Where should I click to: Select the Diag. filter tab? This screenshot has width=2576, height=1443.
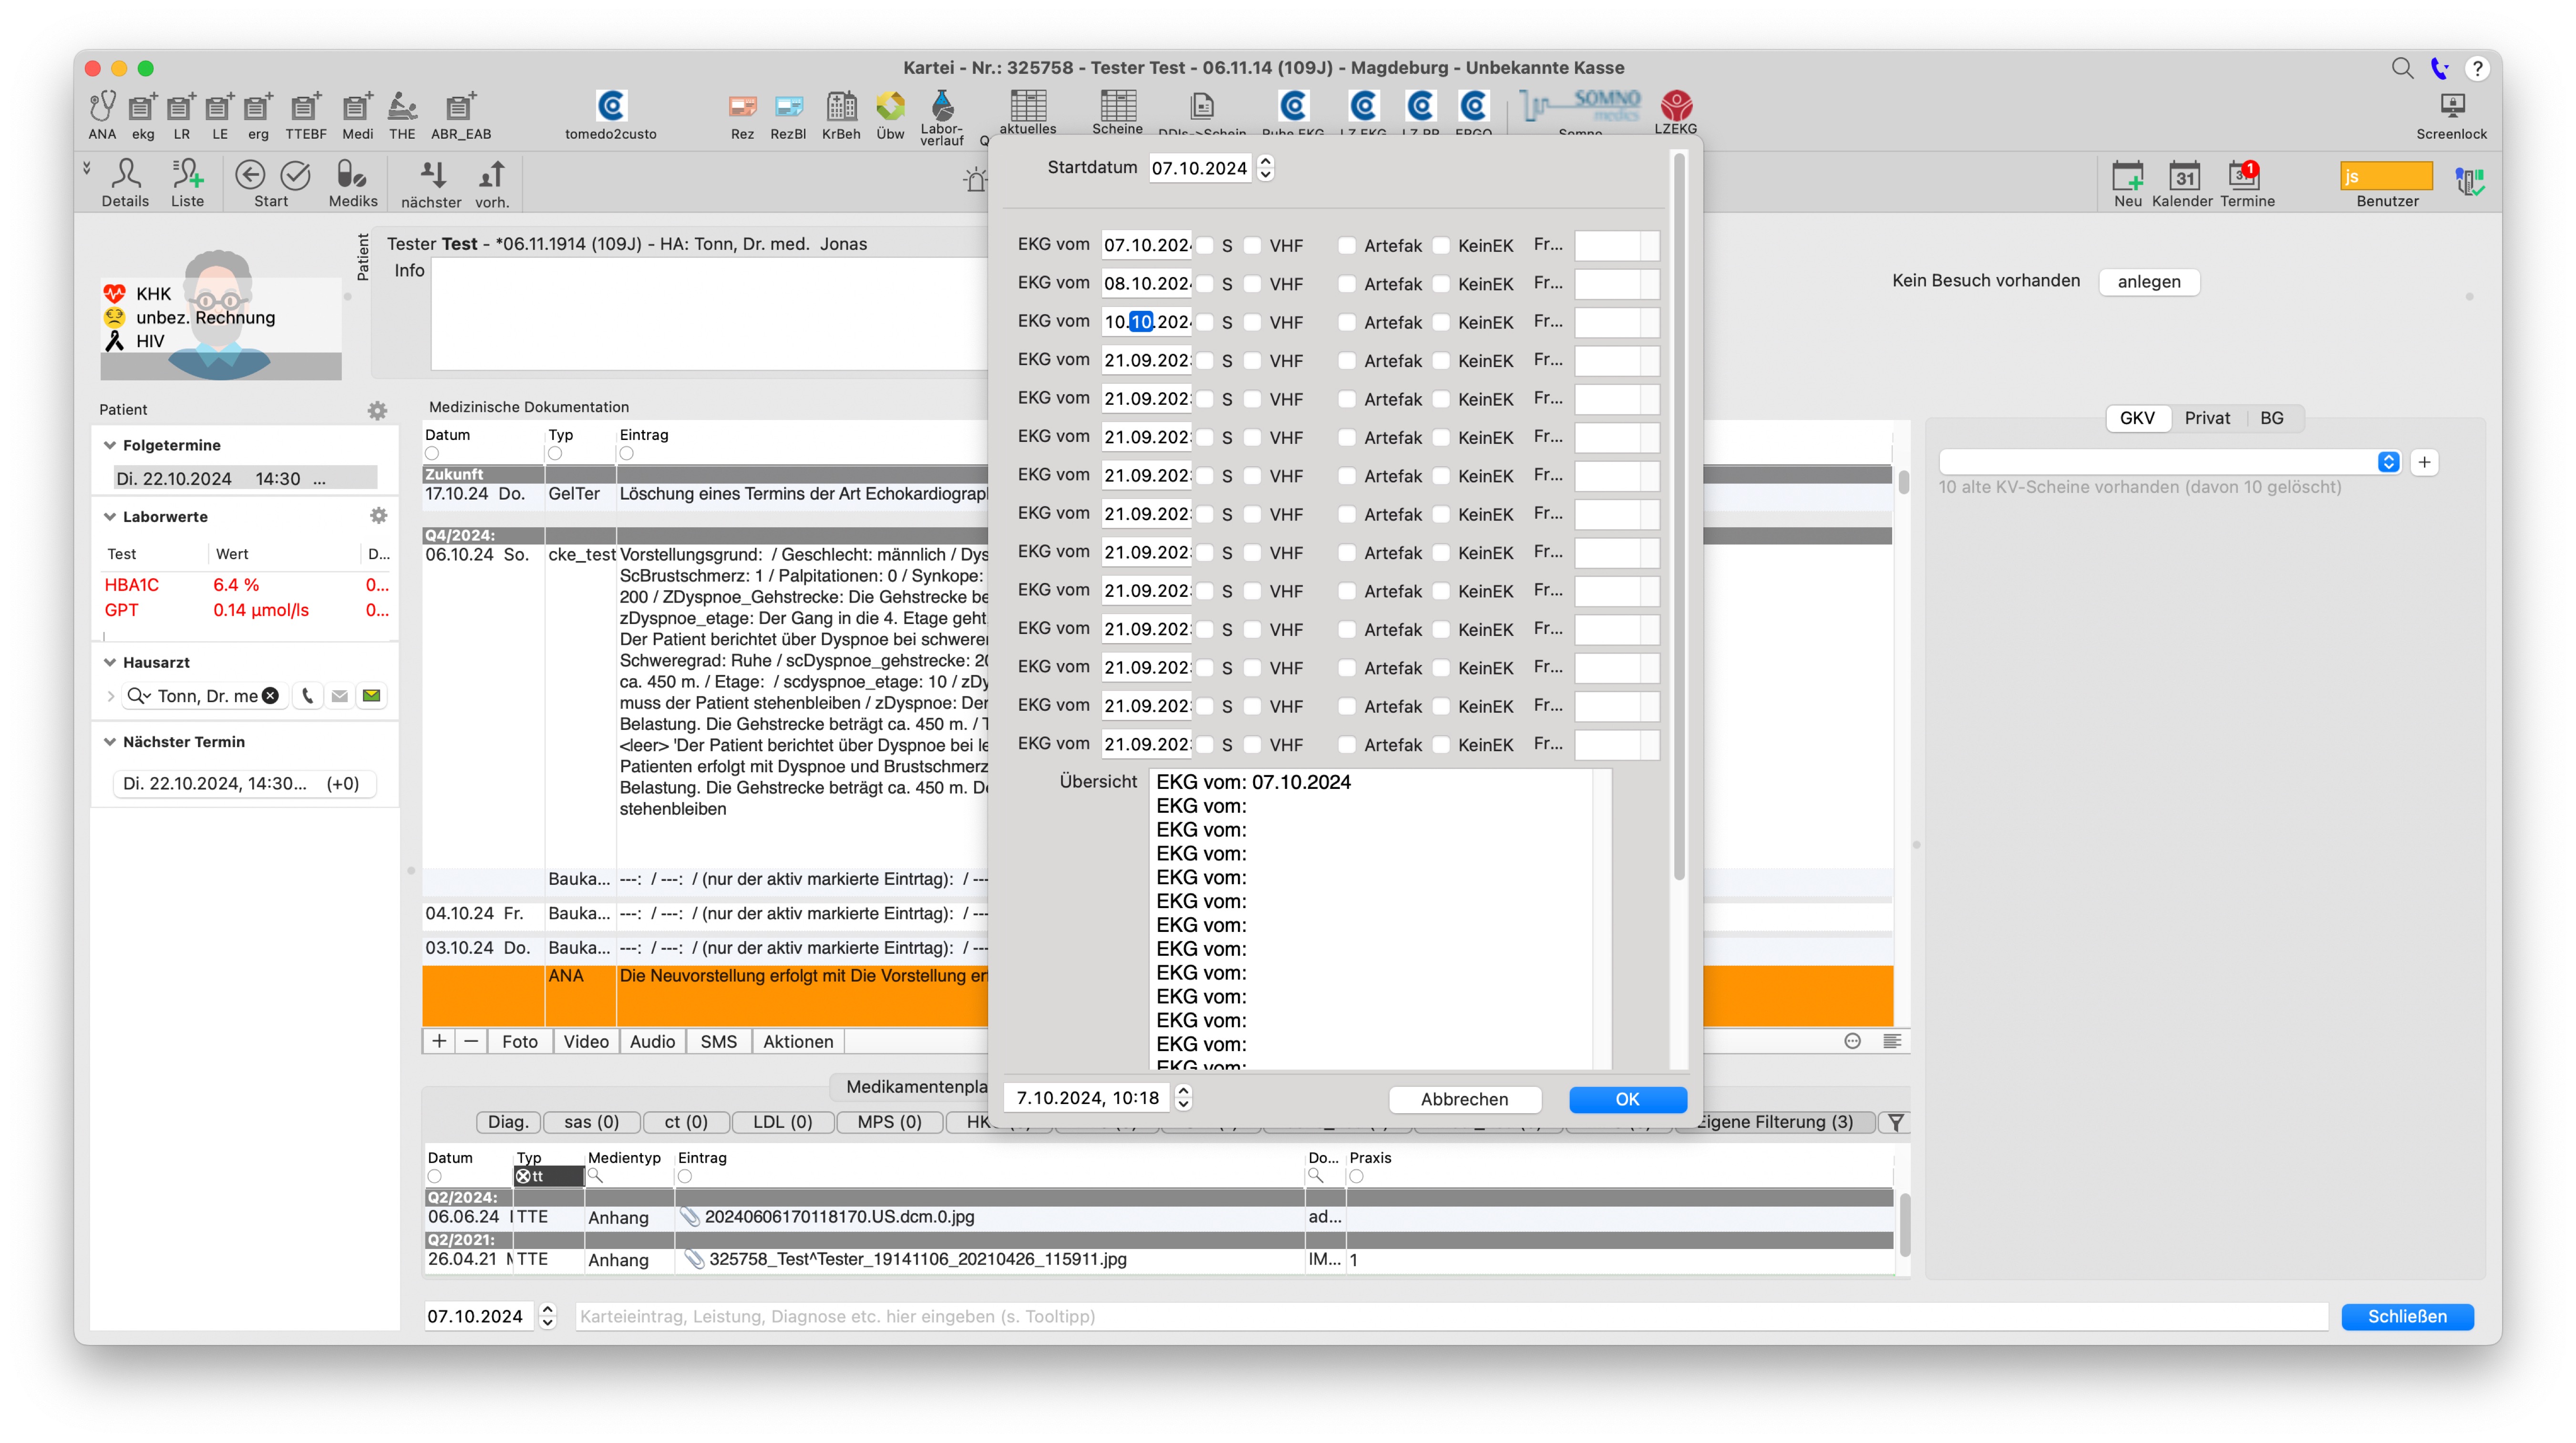(508, 1122)
